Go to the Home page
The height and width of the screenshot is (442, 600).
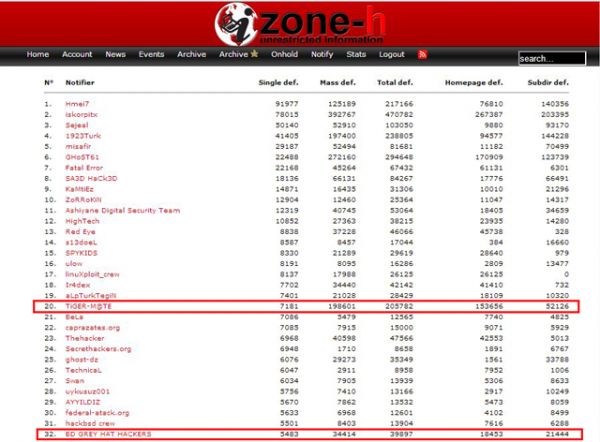coord(38,54)
